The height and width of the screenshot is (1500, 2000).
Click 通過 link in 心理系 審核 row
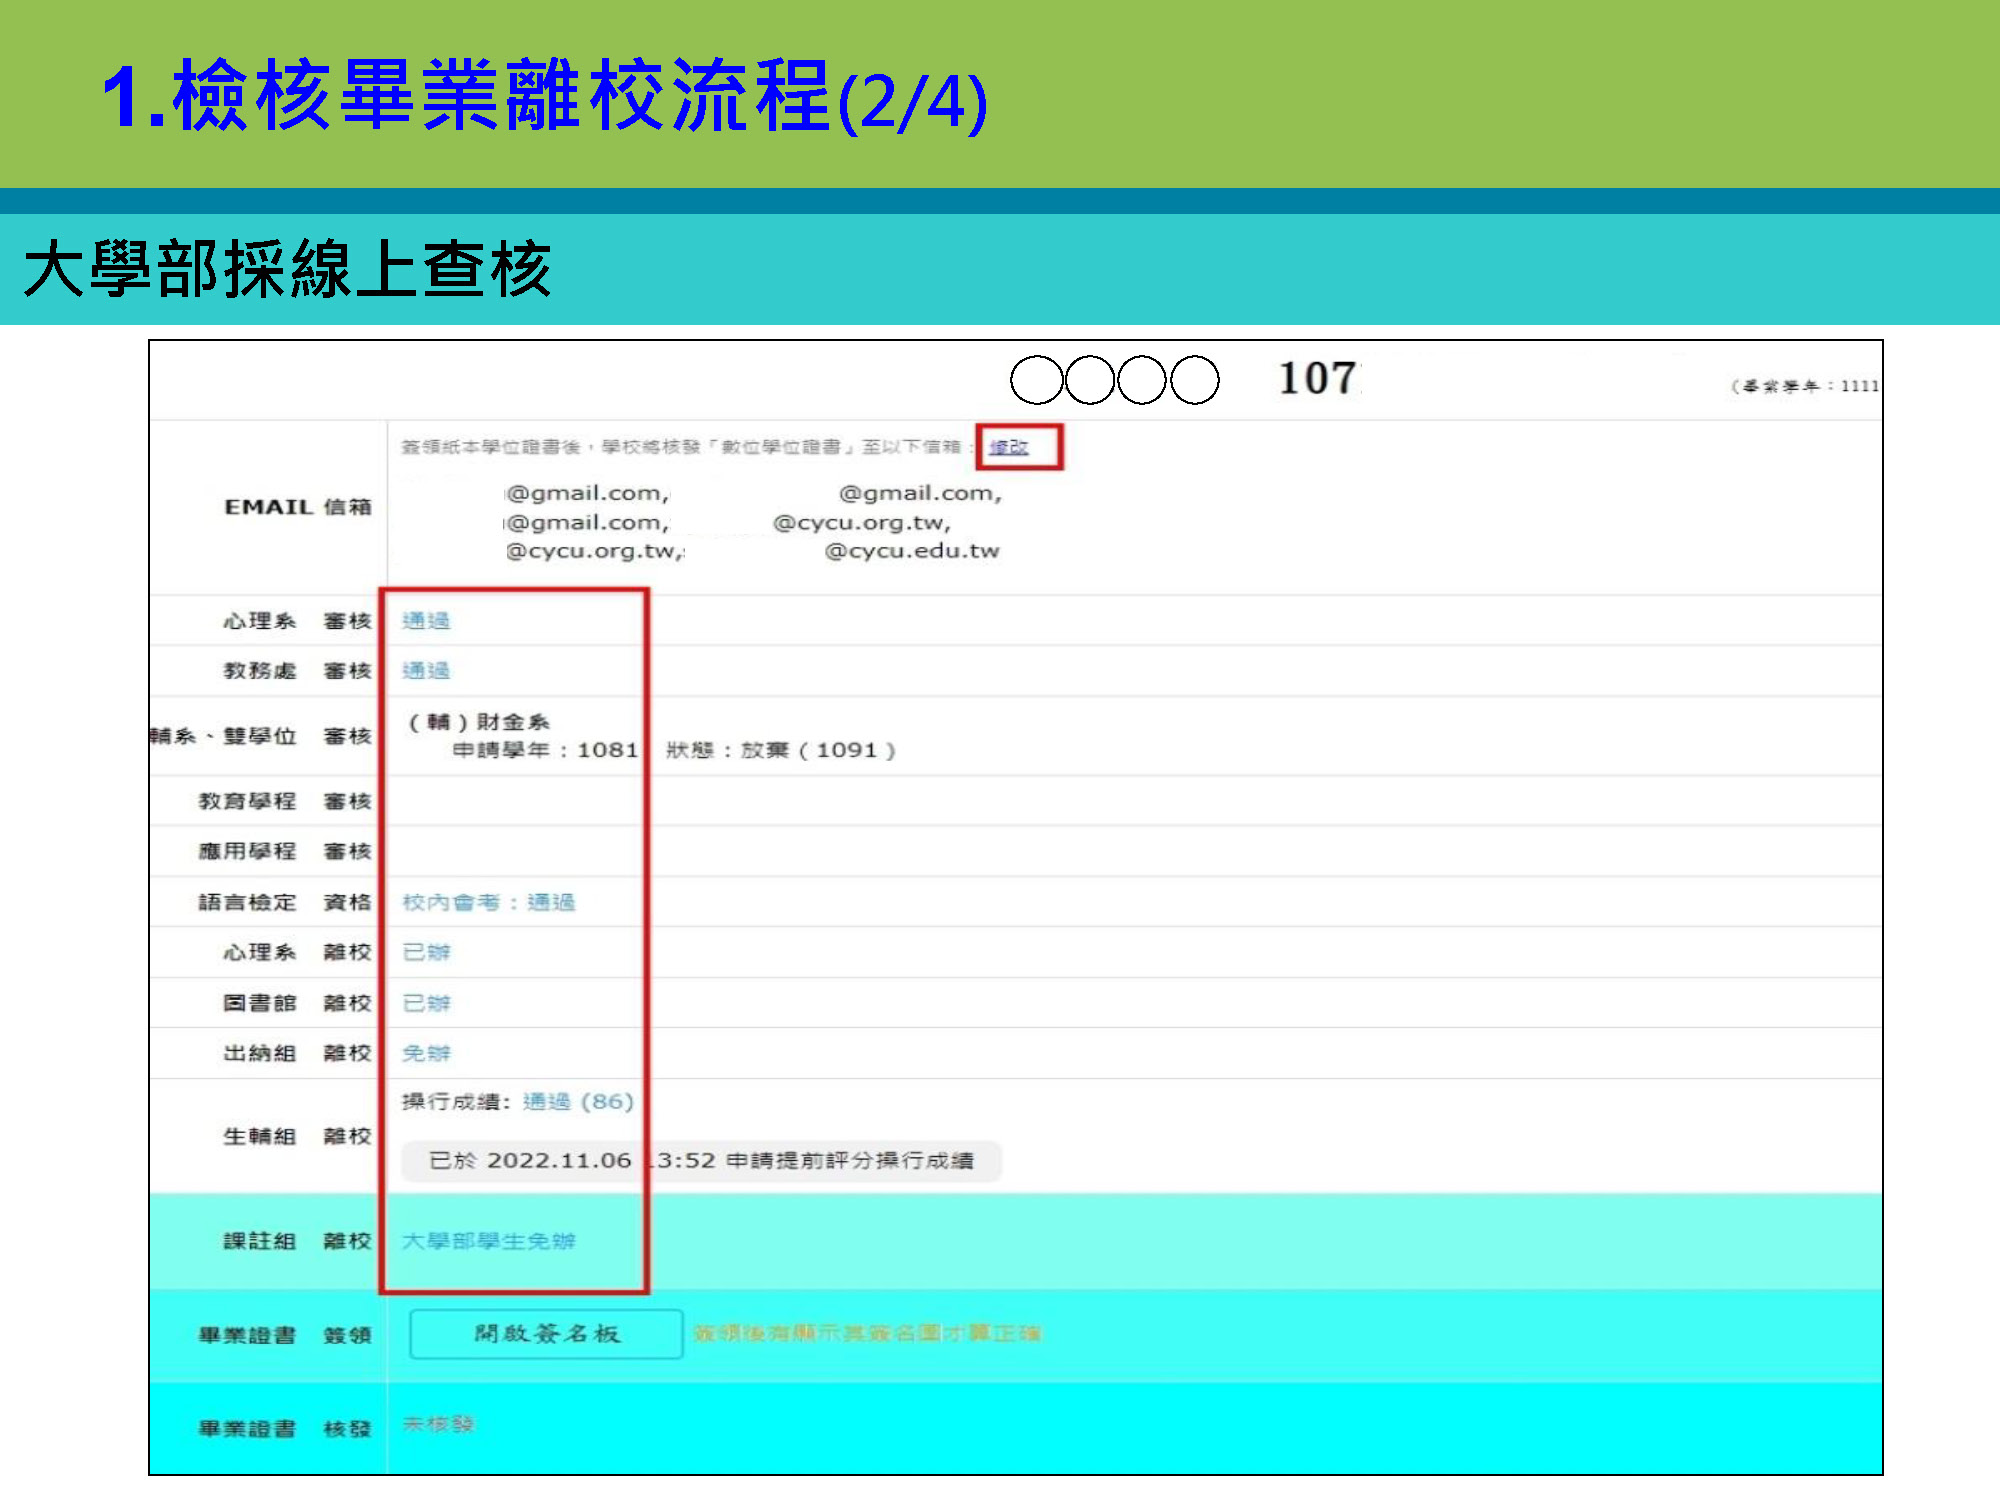[426, 621]
